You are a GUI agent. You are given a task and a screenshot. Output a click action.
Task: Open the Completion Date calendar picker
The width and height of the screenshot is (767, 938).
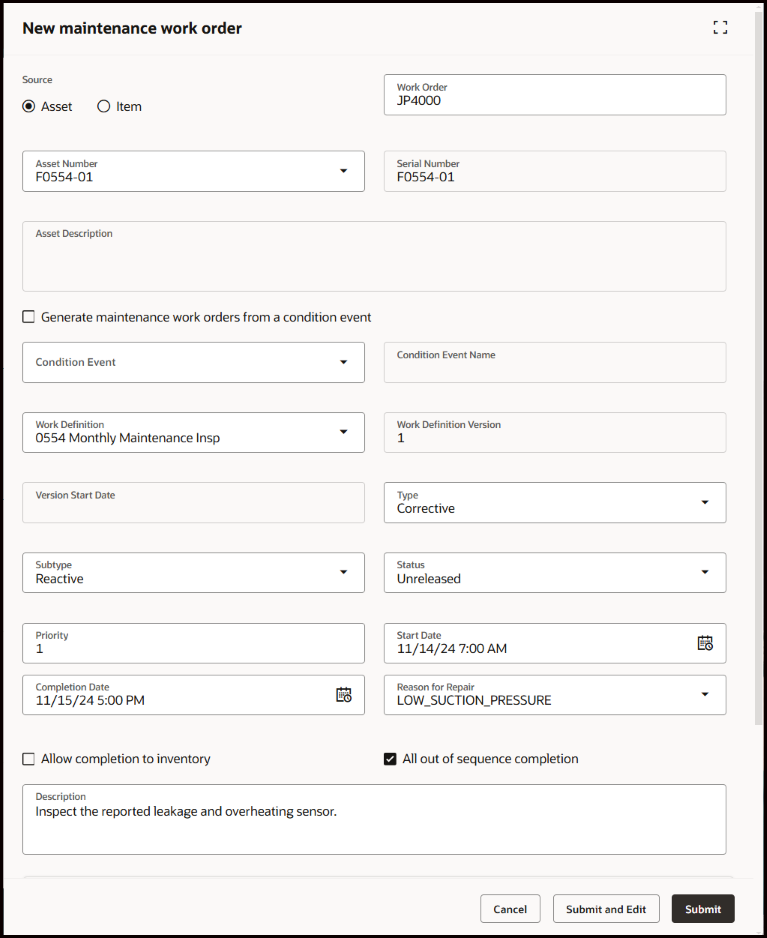pos(343,695)
